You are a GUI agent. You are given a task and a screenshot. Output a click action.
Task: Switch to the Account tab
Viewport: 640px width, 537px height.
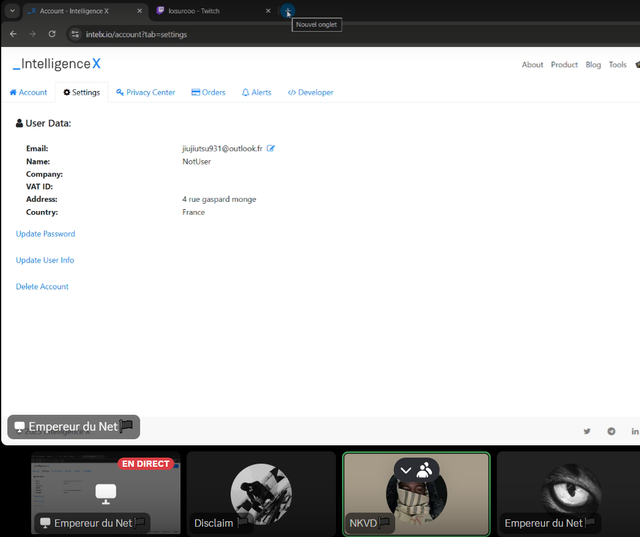[28, 92]
